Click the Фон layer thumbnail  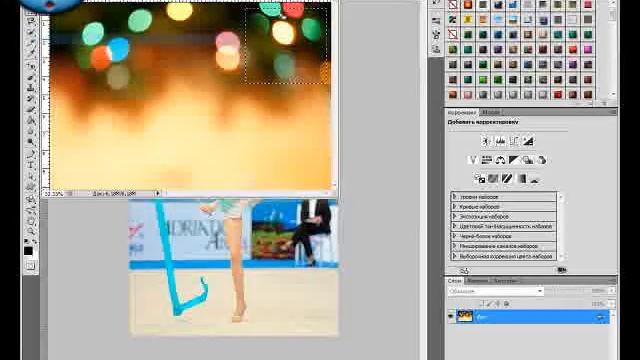pos(464,316)
